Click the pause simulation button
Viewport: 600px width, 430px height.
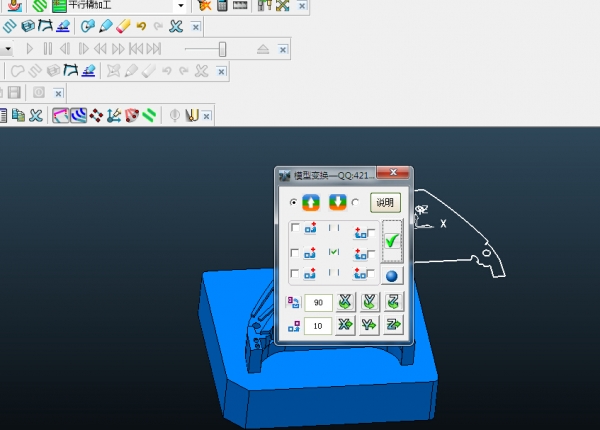[48, 49]
